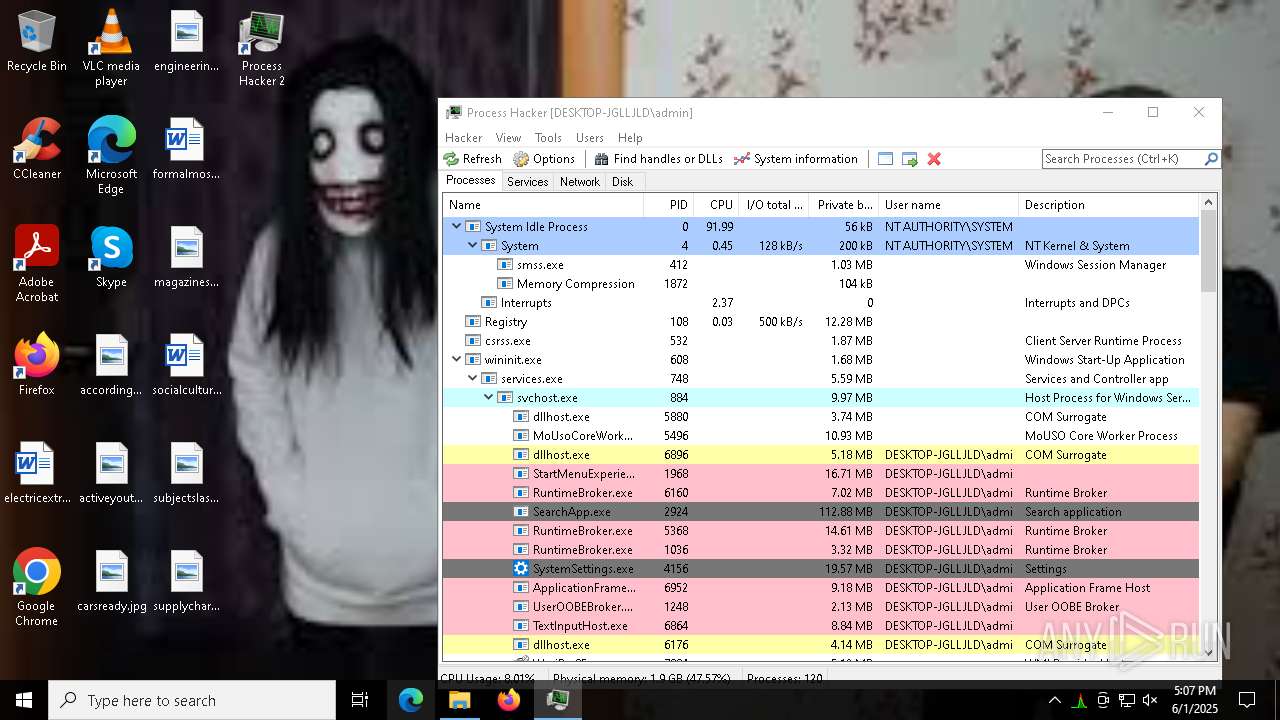Open Task View on the taskbar

click(360, 700)
